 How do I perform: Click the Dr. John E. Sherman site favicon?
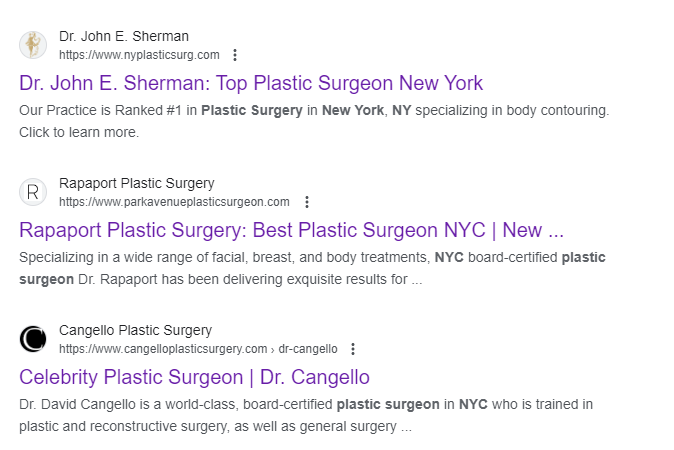point(33,45)
